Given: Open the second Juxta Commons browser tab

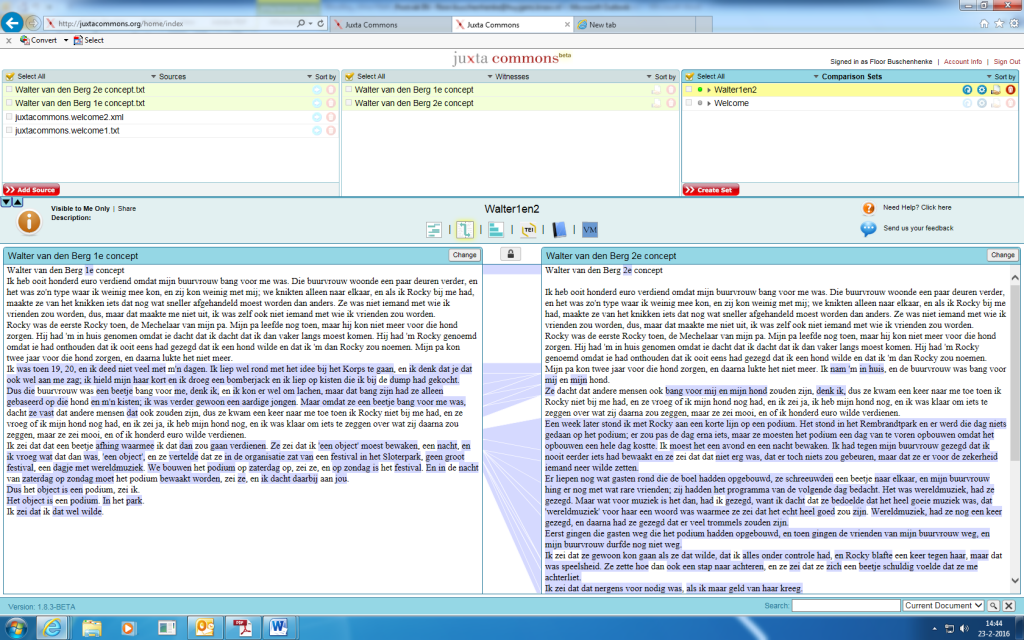Looking at the screenshot, I should [x=488, y=23].
